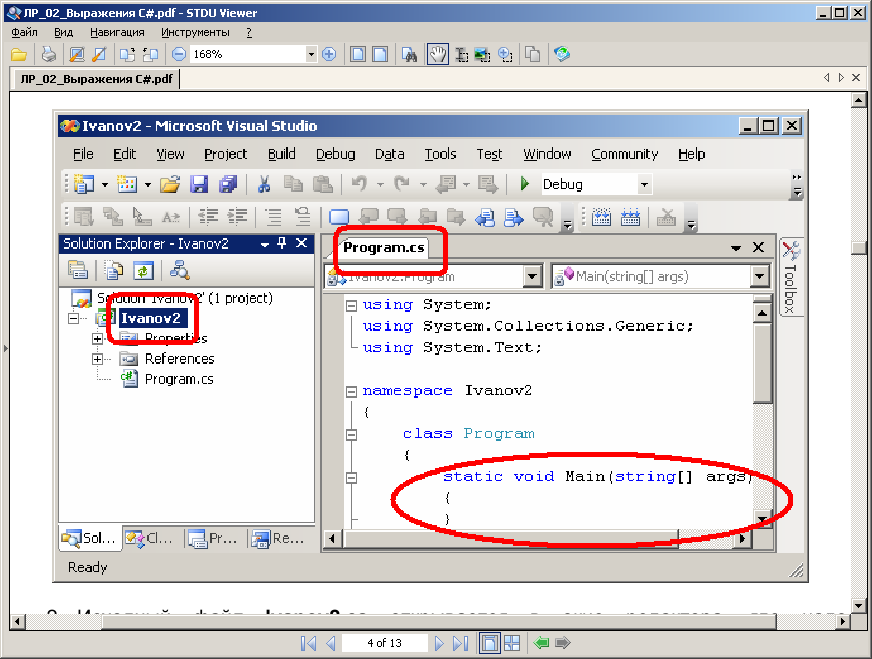
Task: Open the Инструменты menu
Action: tap(195, 32)
